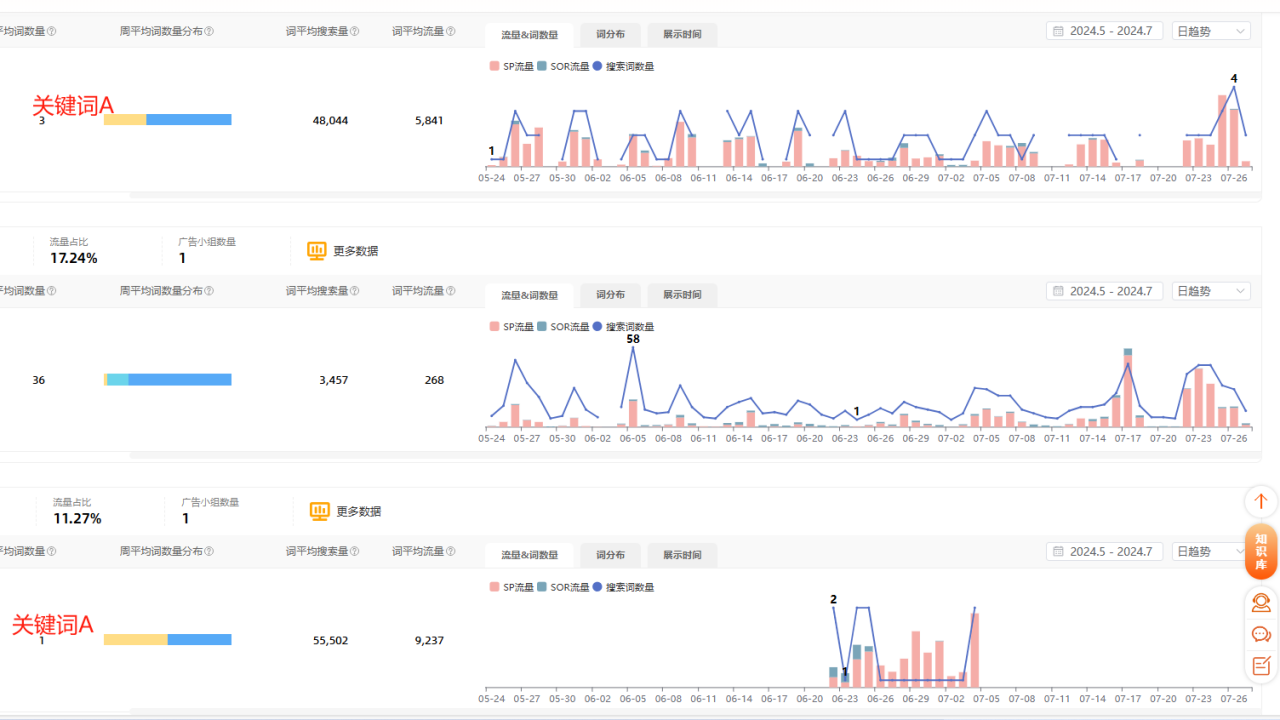Open 日趋势 dropdown in the 55,502 panel
The width and height of the screenshot is (1280, 720).
pos(1211,551)
